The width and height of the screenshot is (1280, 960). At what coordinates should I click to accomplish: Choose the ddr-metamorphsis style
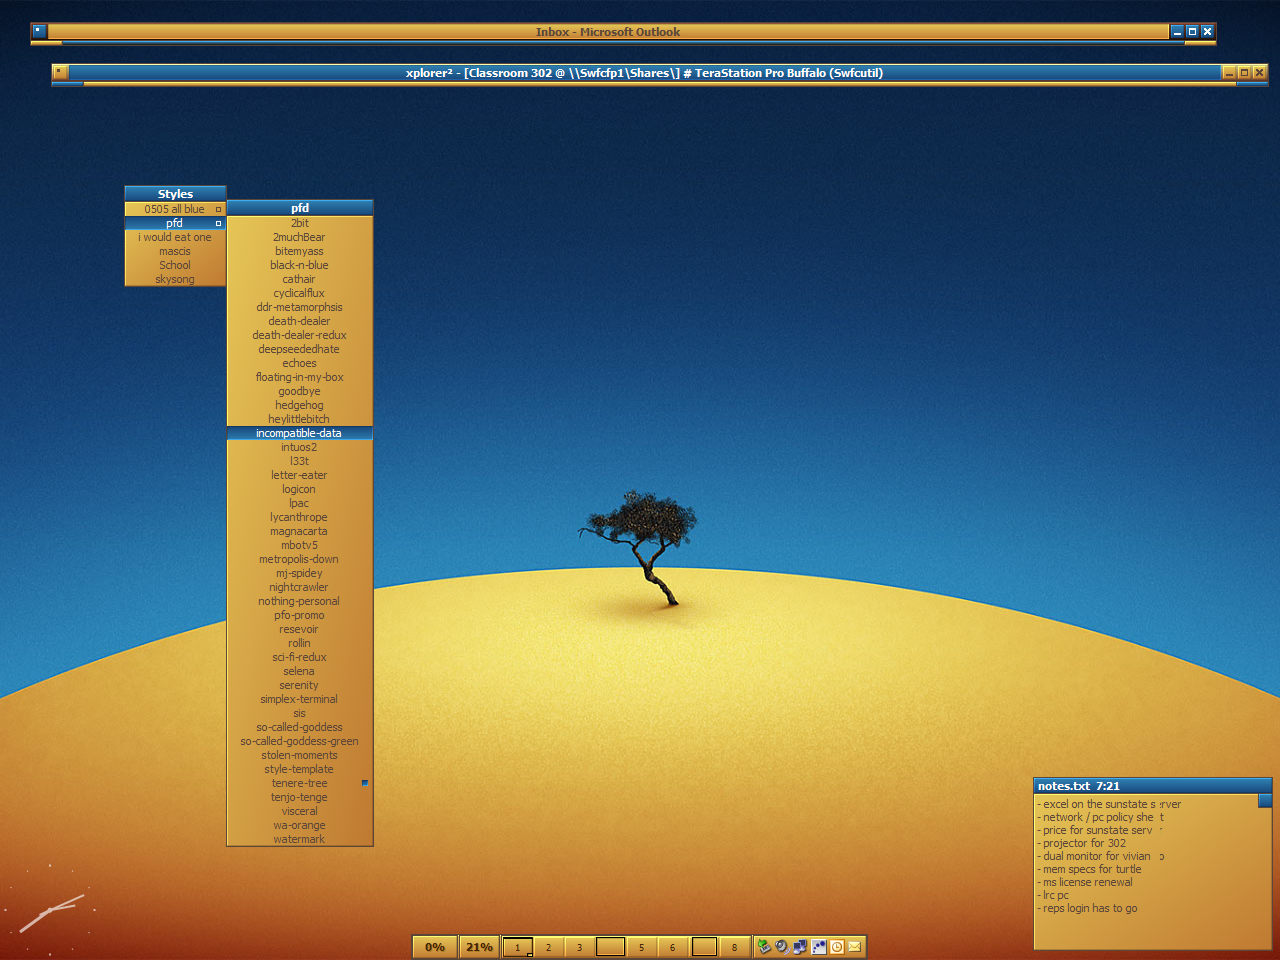[x=300, y=307]
